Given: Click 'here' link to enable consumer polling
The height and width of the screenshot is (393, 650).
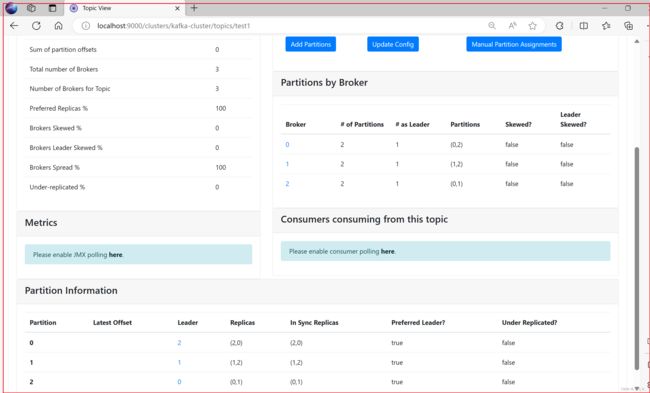Looking at the screenshot, I should [388, 251].
